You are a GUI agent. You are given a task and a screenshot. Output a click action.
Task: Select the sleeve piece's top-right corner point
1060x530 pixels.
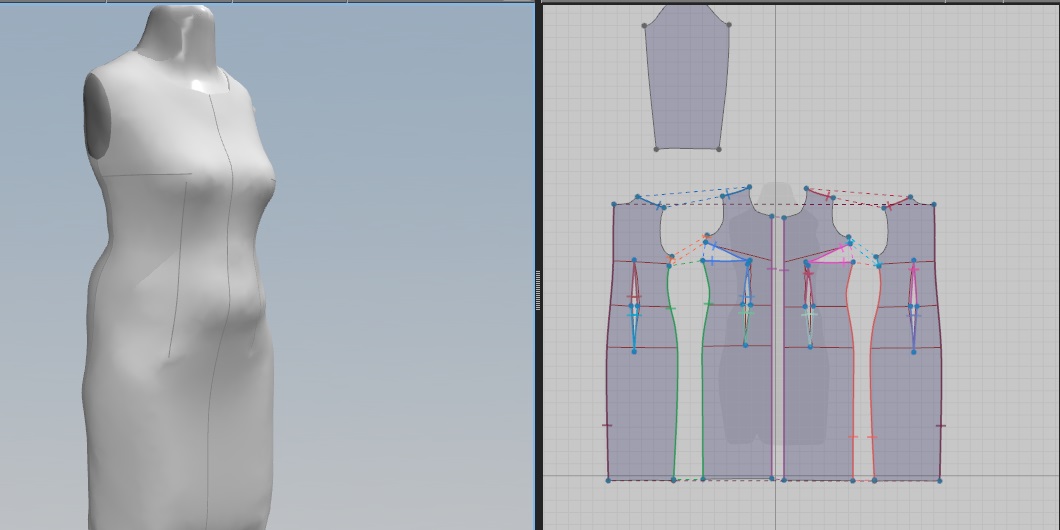coord(728,25)
